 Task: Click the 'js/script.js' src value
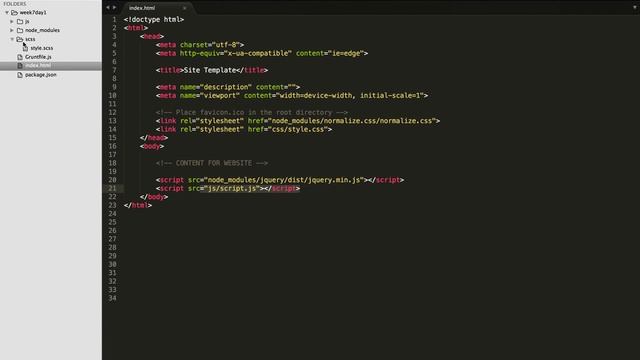[232, 189]
